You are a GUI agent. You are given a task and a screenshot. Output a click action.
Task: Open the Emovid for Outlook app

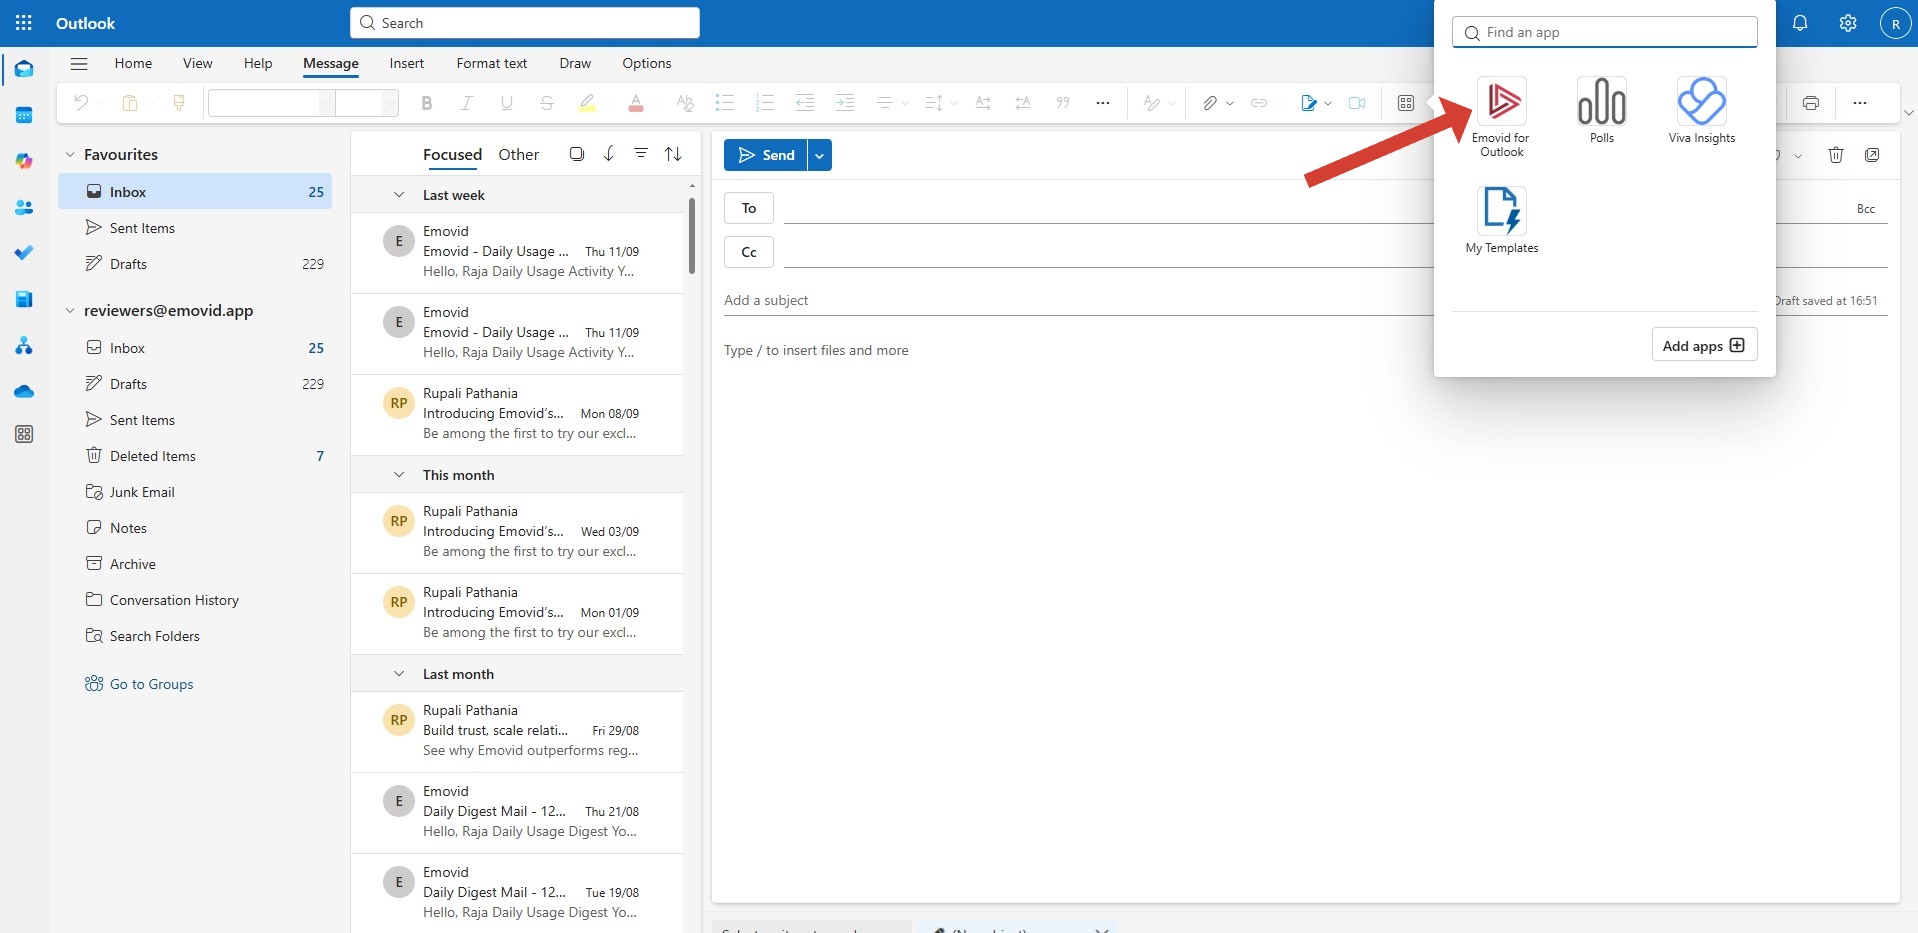click(x=1500, y=110)
